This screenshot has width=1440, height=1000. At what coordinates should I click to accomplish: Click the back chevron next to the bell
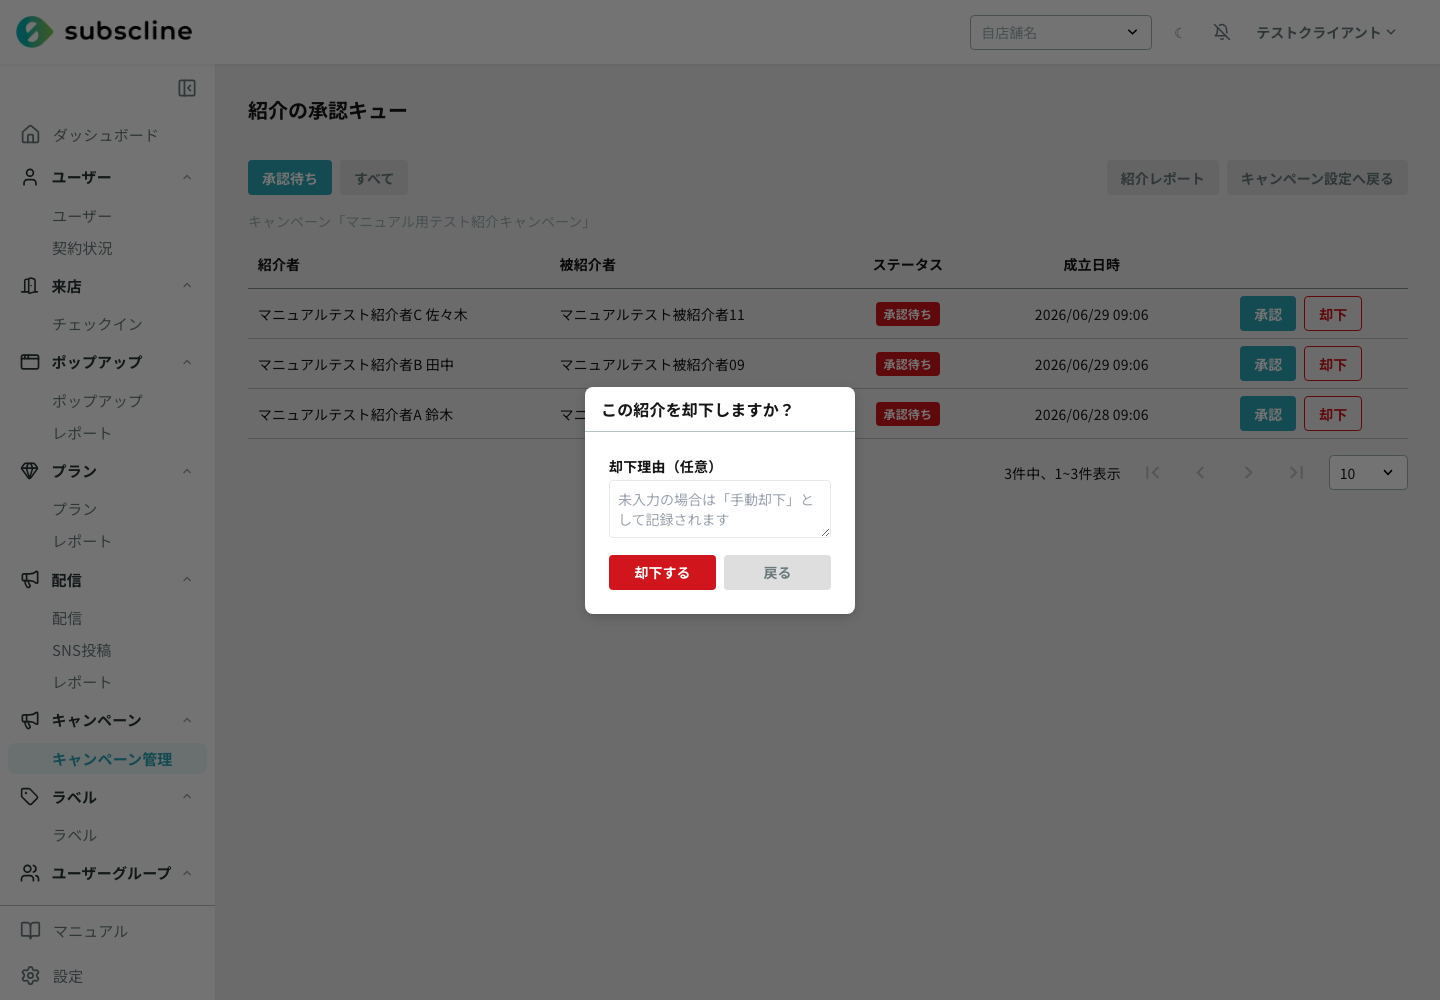(1178, 32)
